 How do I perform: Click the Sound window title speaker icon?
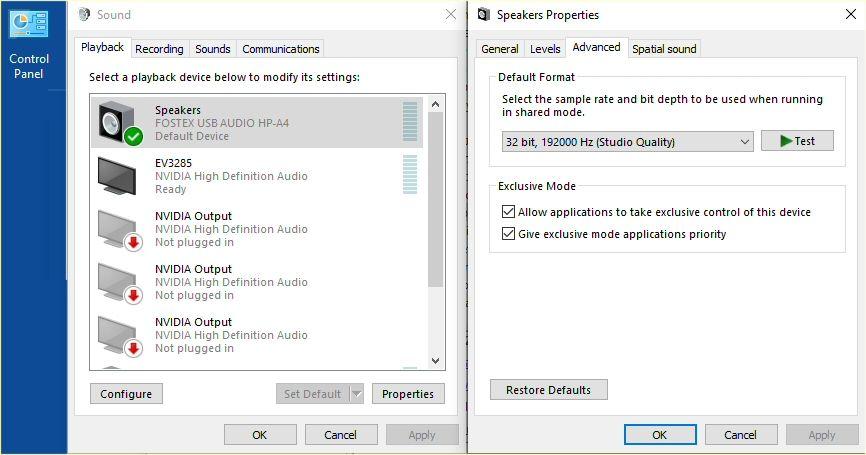(84, 14)
